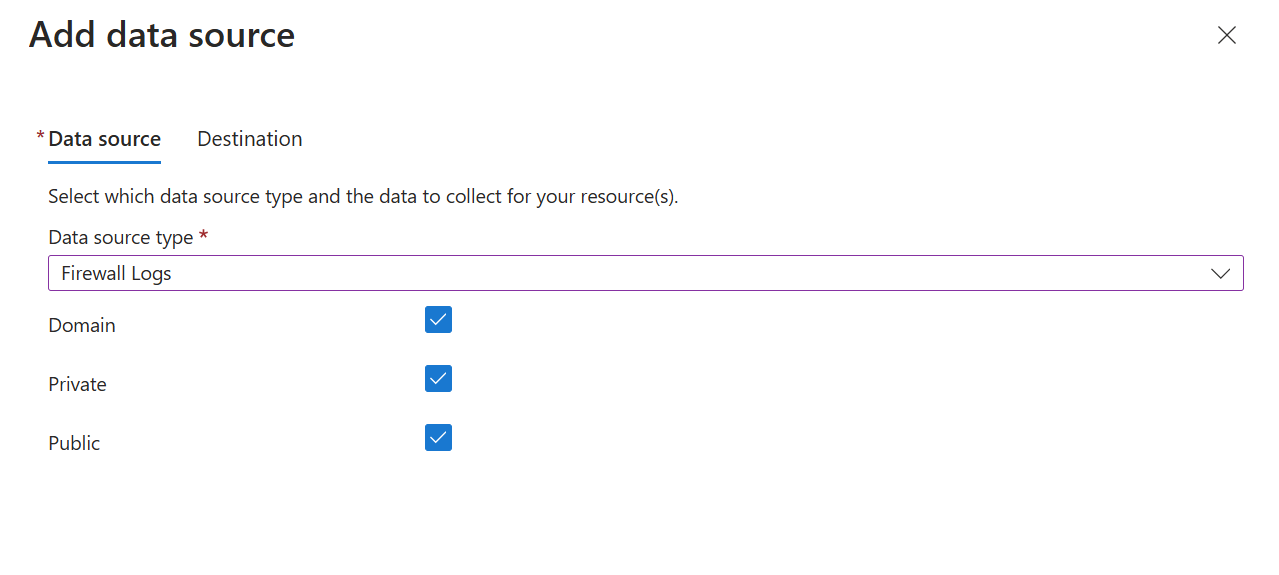Viewport: 1279px width, 575px height.
Task: Click the required asterisk after Data source type
Action: click(204, 236)
